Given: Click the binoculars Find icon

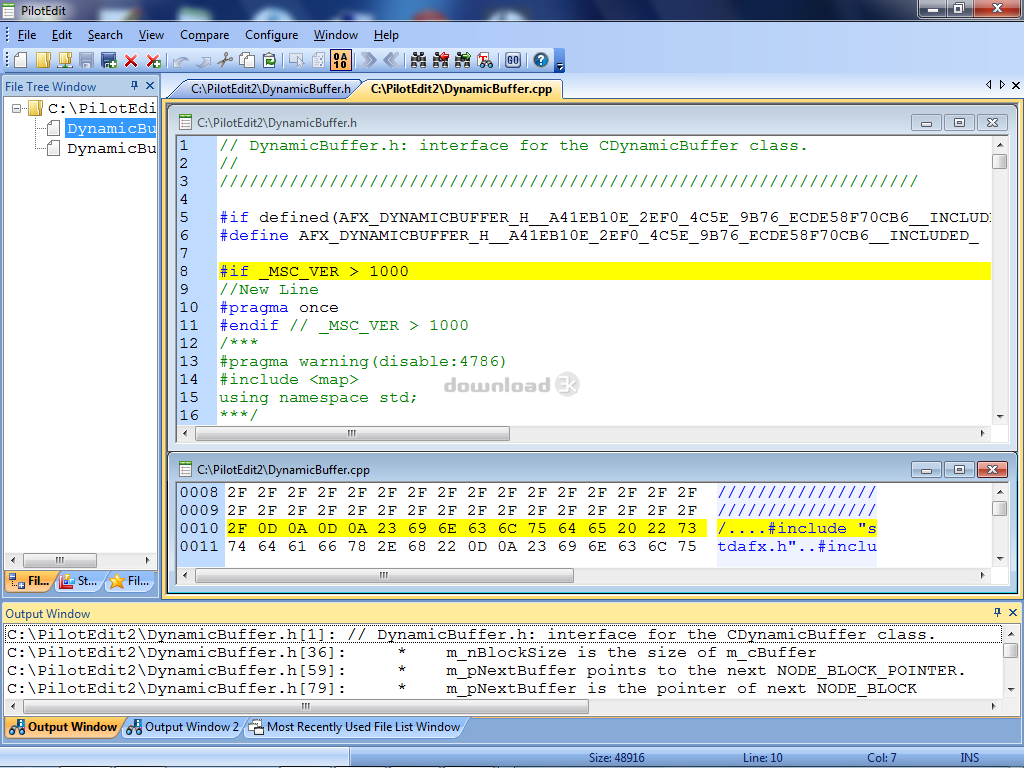Looking at the screenshot, I should tap(418, 61).
